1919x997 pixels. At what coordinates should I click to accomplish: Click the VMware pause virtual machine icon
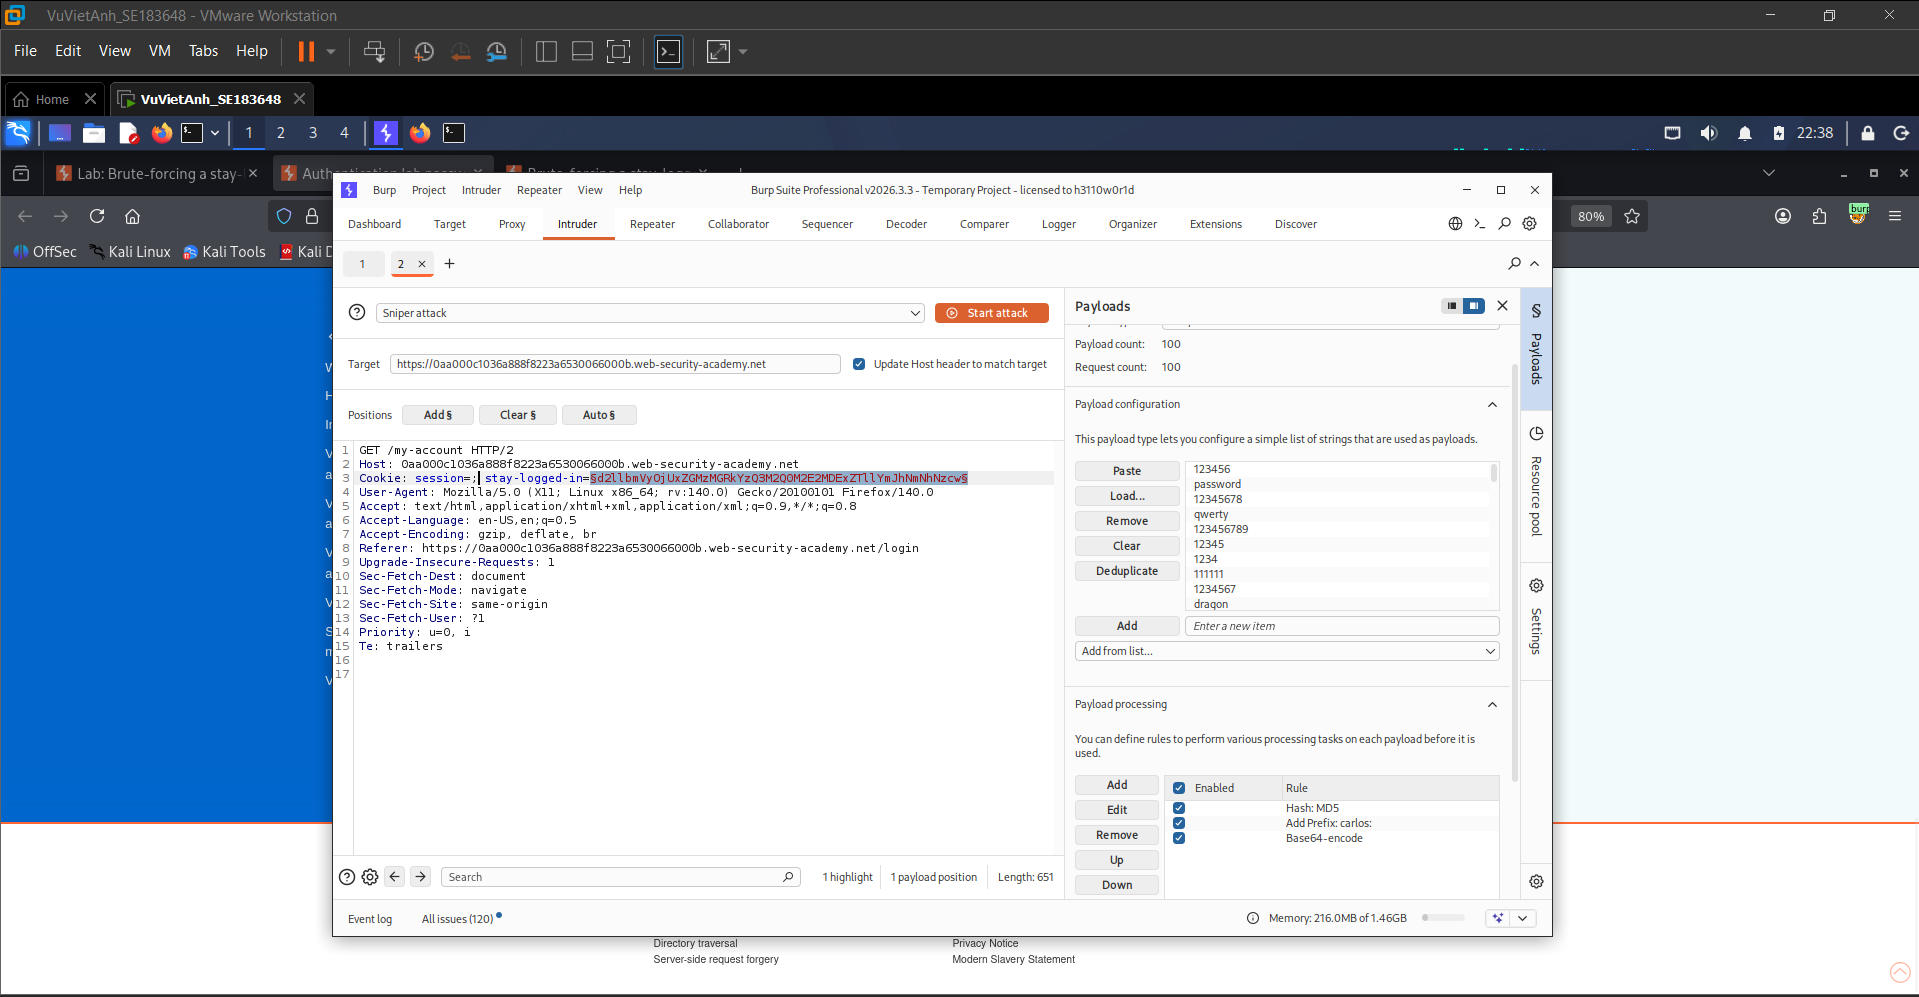coord(306,51)
